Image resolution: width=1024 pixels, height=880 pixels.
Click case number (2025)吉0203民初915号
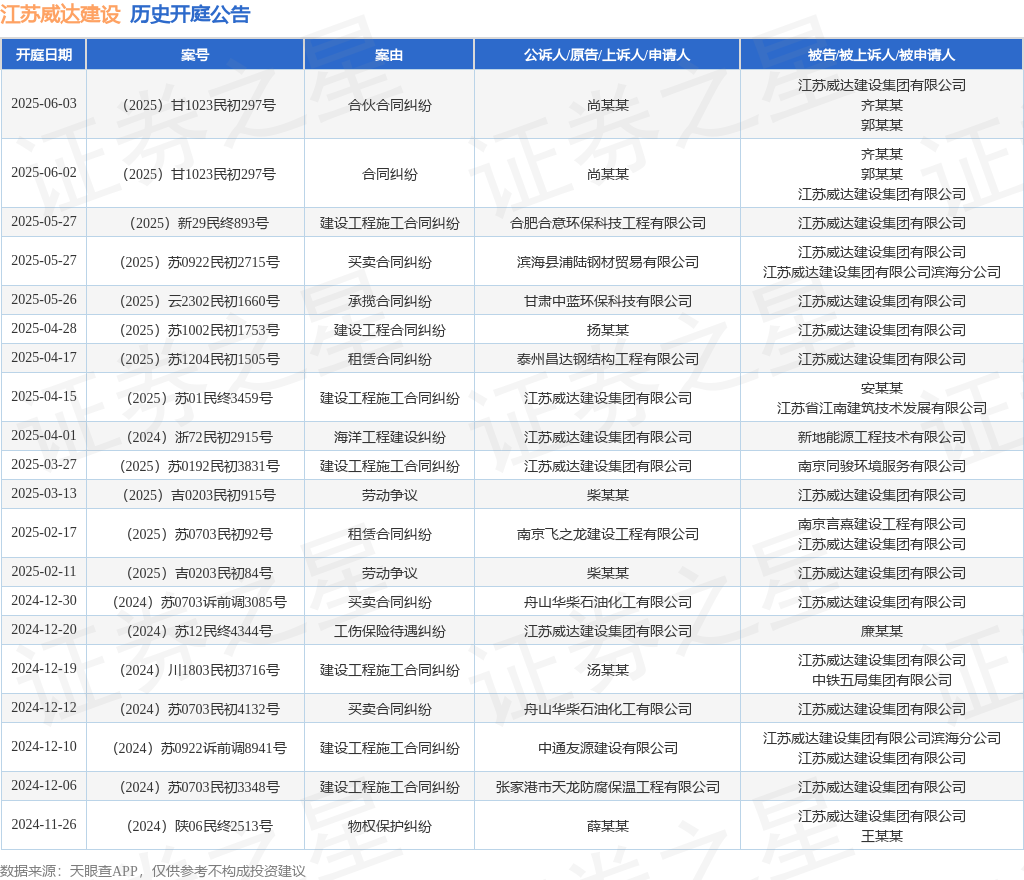click(x=199, y=495)
